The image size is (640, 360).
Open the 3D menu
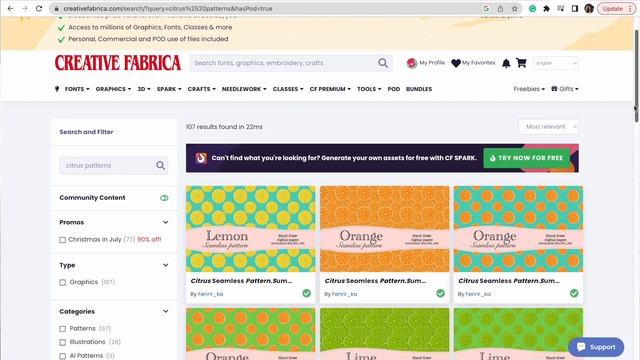(x=144, y=89)
